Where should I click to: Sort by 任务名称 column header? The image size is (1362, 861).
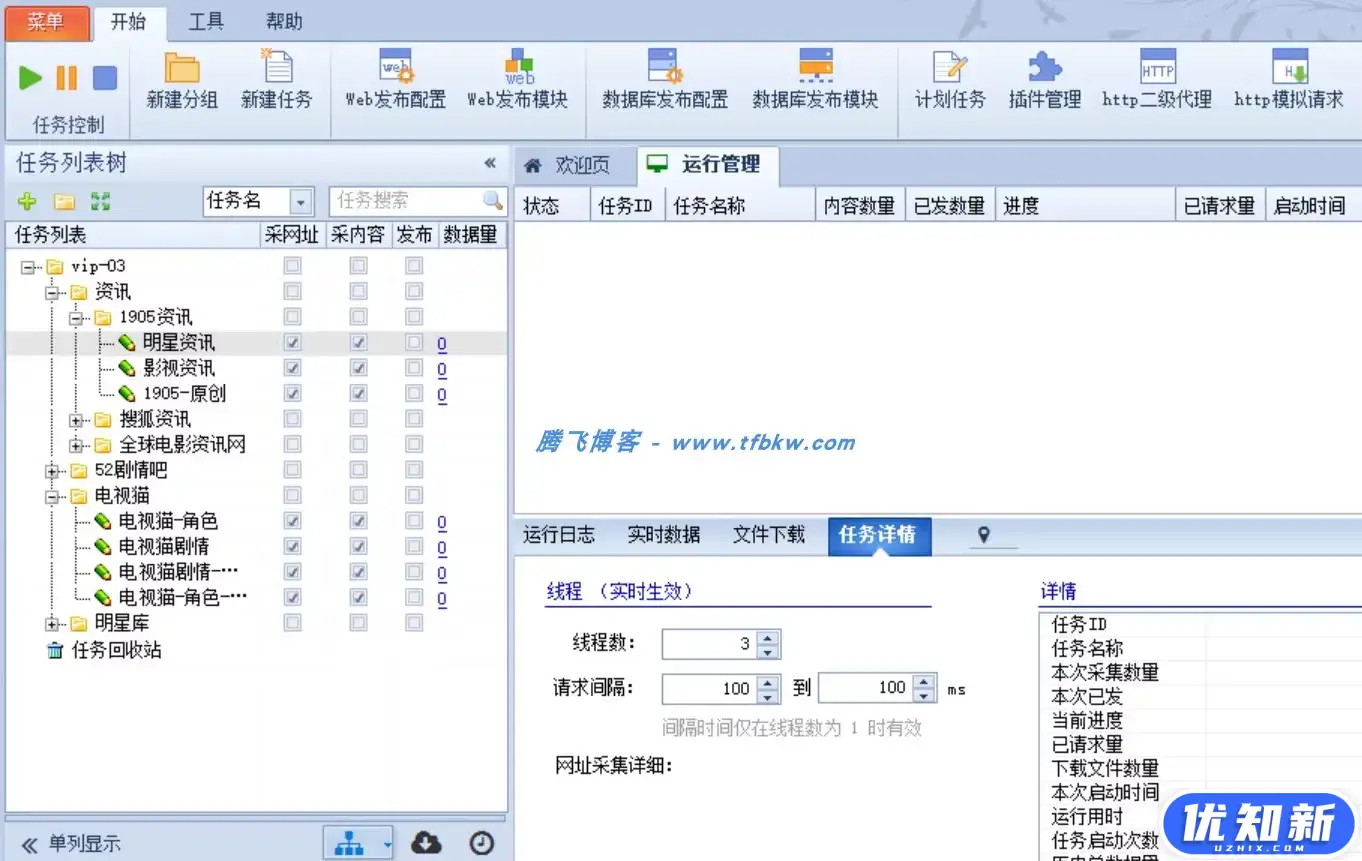(x=740, y=206)
